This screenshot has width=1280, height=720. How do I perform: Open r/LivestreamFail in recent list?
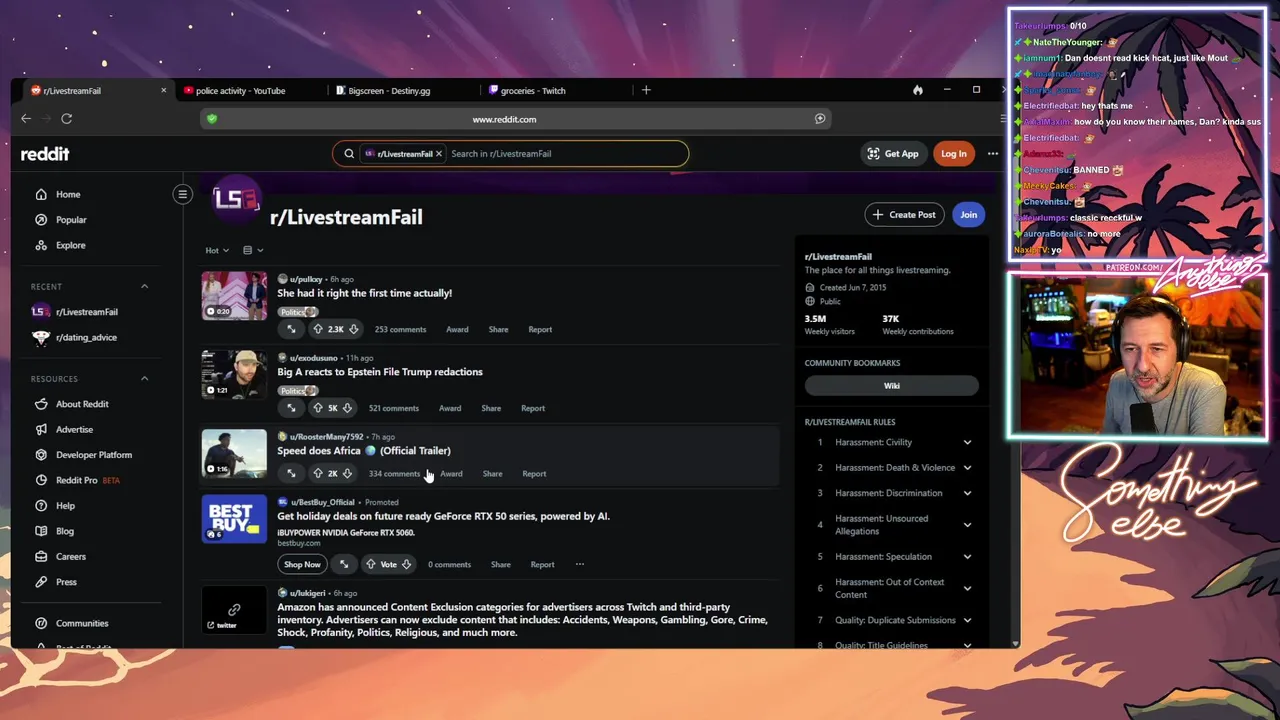[x=86, y=312]
